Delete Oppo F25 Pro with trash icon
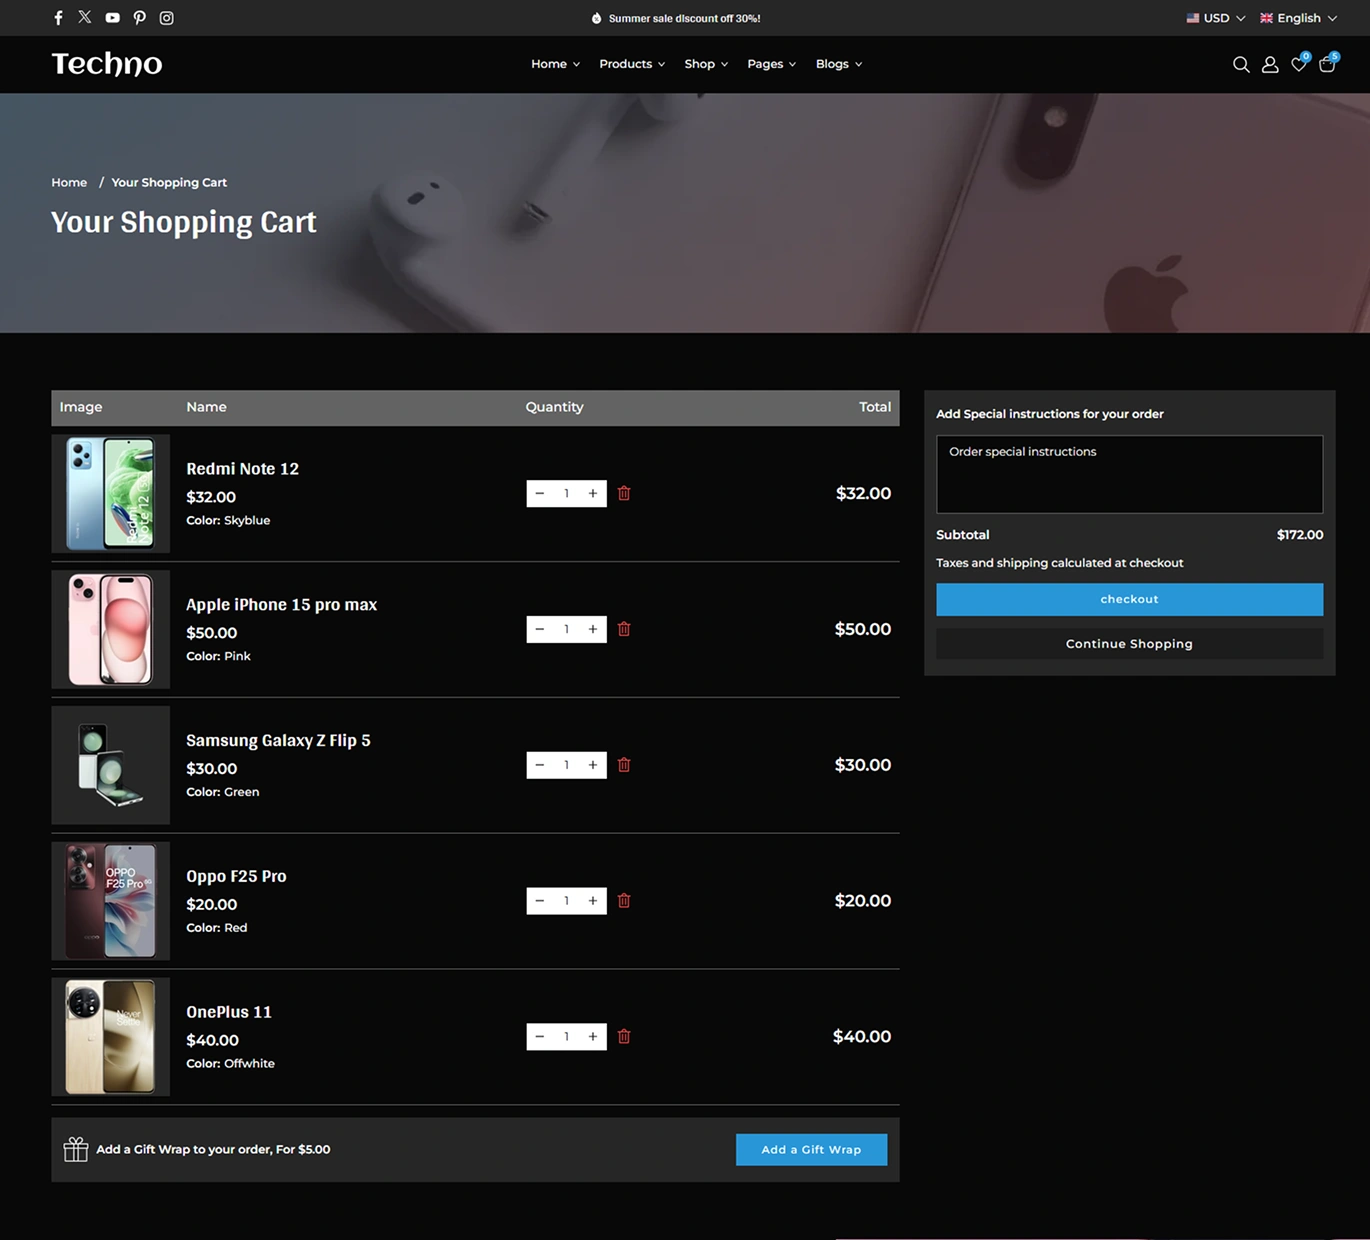1370x1240 pixels. point(624,901)
